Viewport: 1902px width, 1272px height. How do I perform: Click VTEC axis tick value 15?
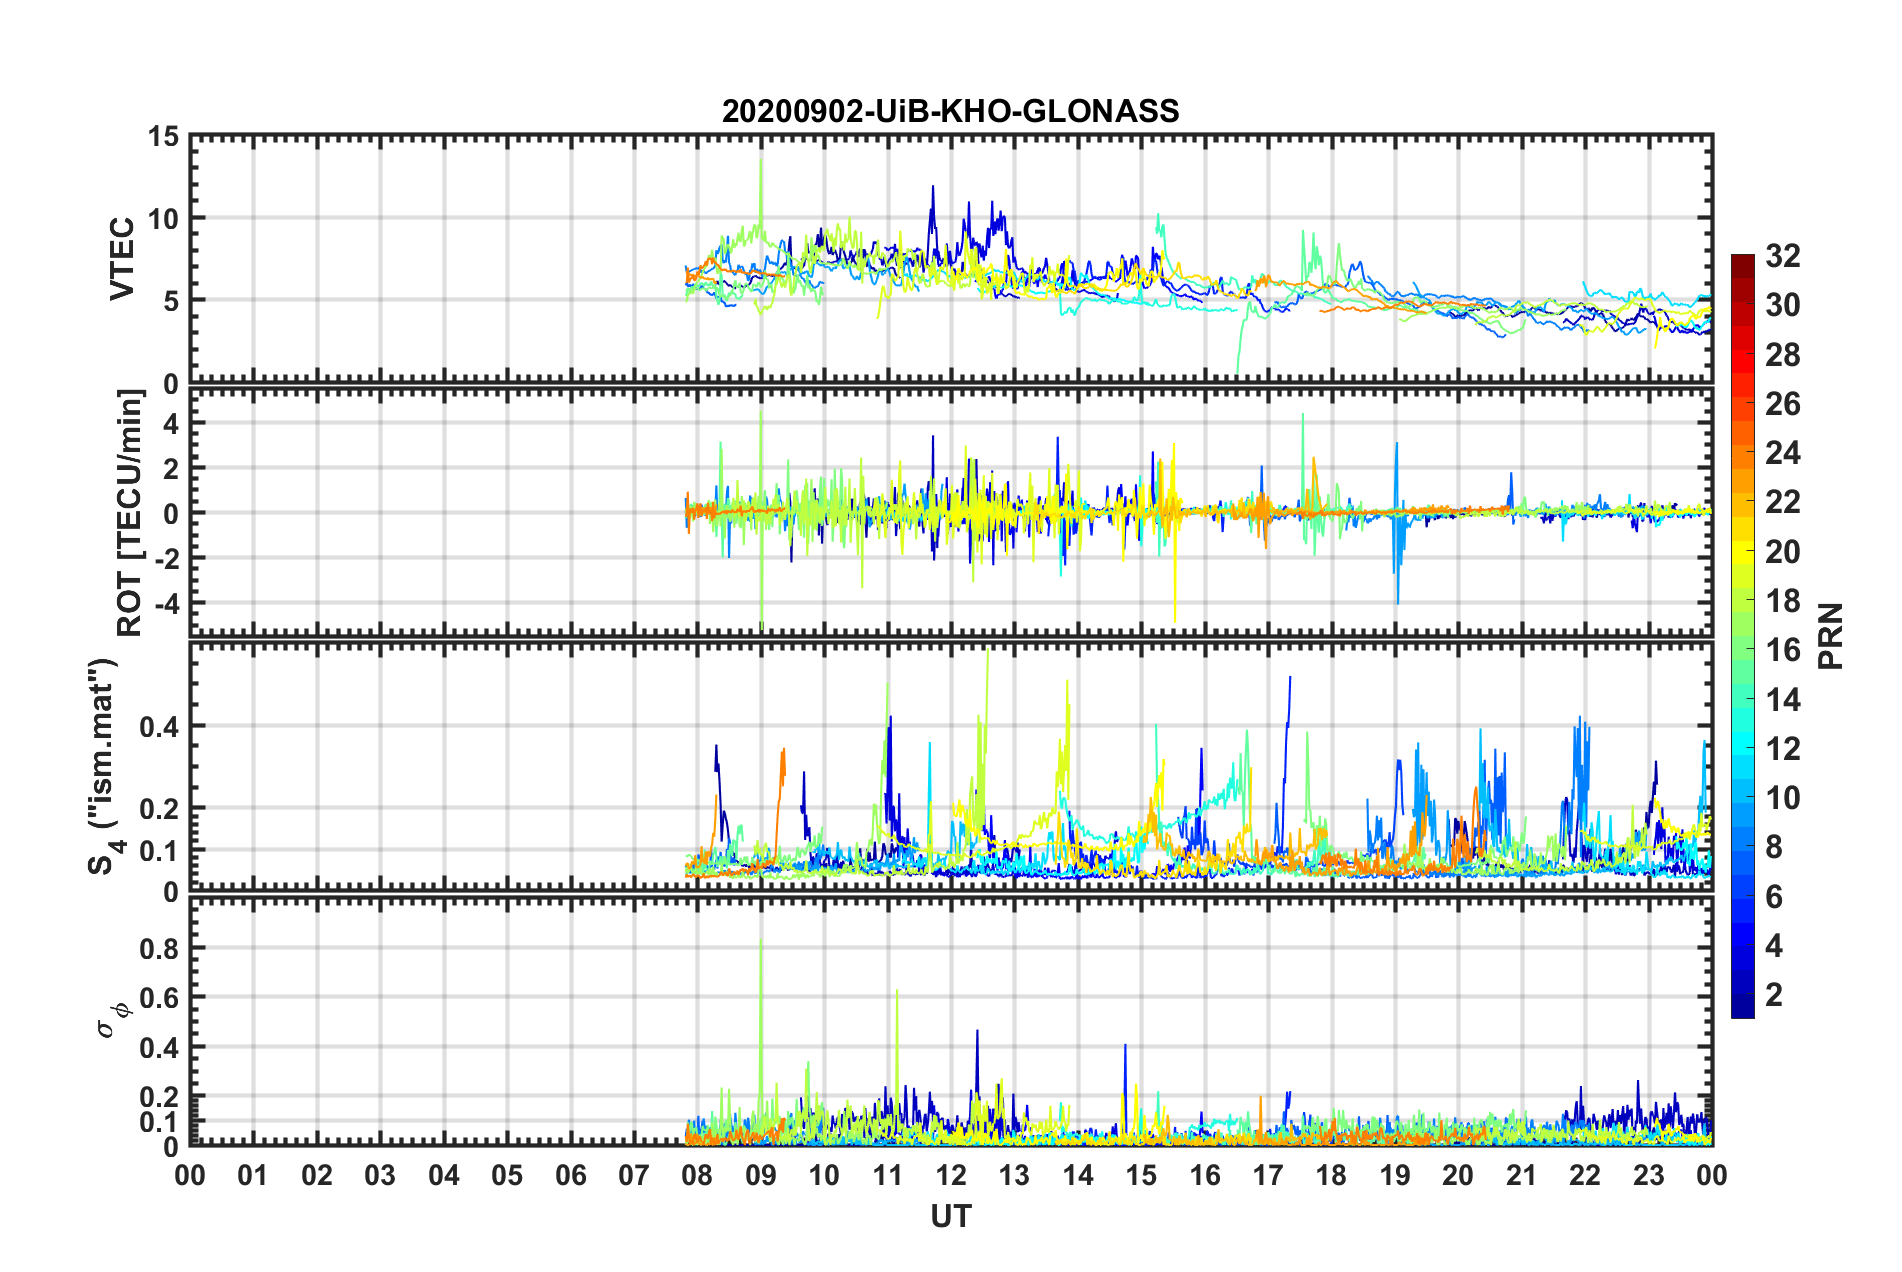pos(163,136)
